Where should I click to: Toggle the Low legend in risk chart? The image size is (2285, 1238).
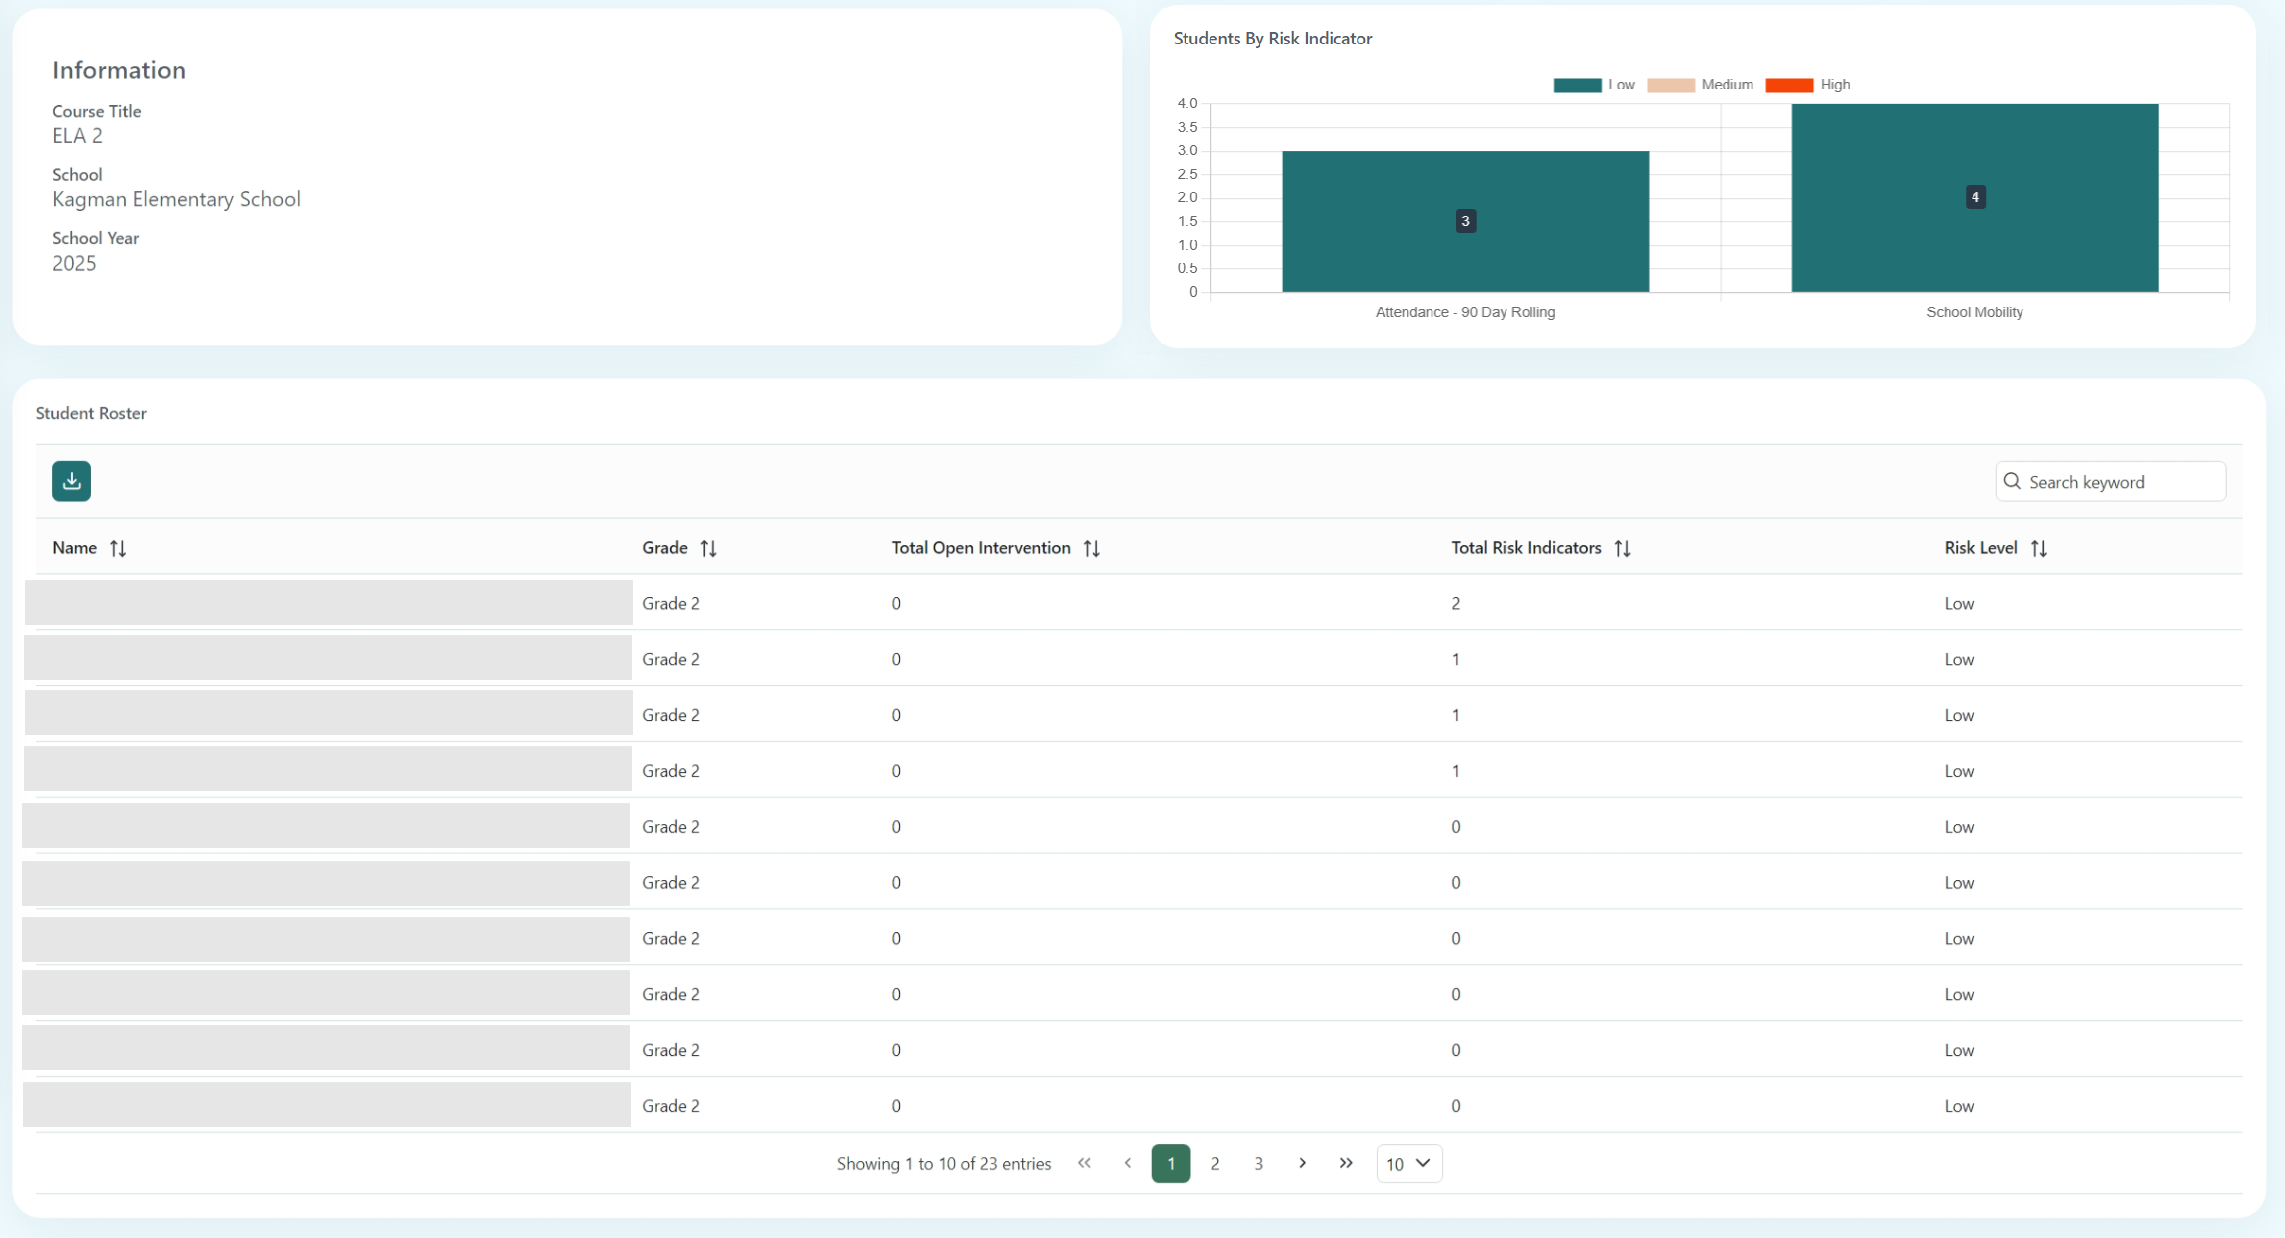tap(1596, 84)
